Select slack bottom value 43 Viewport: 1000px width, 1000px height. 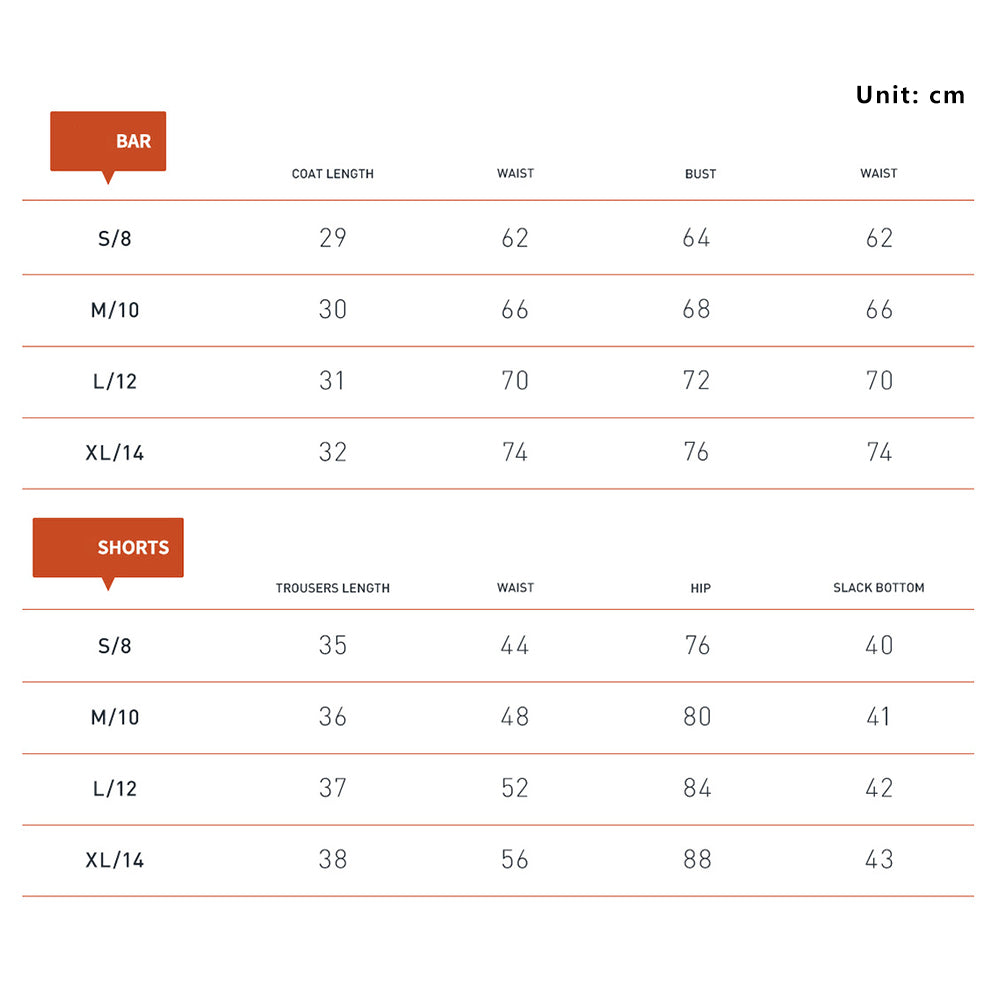tap(879, 860)
